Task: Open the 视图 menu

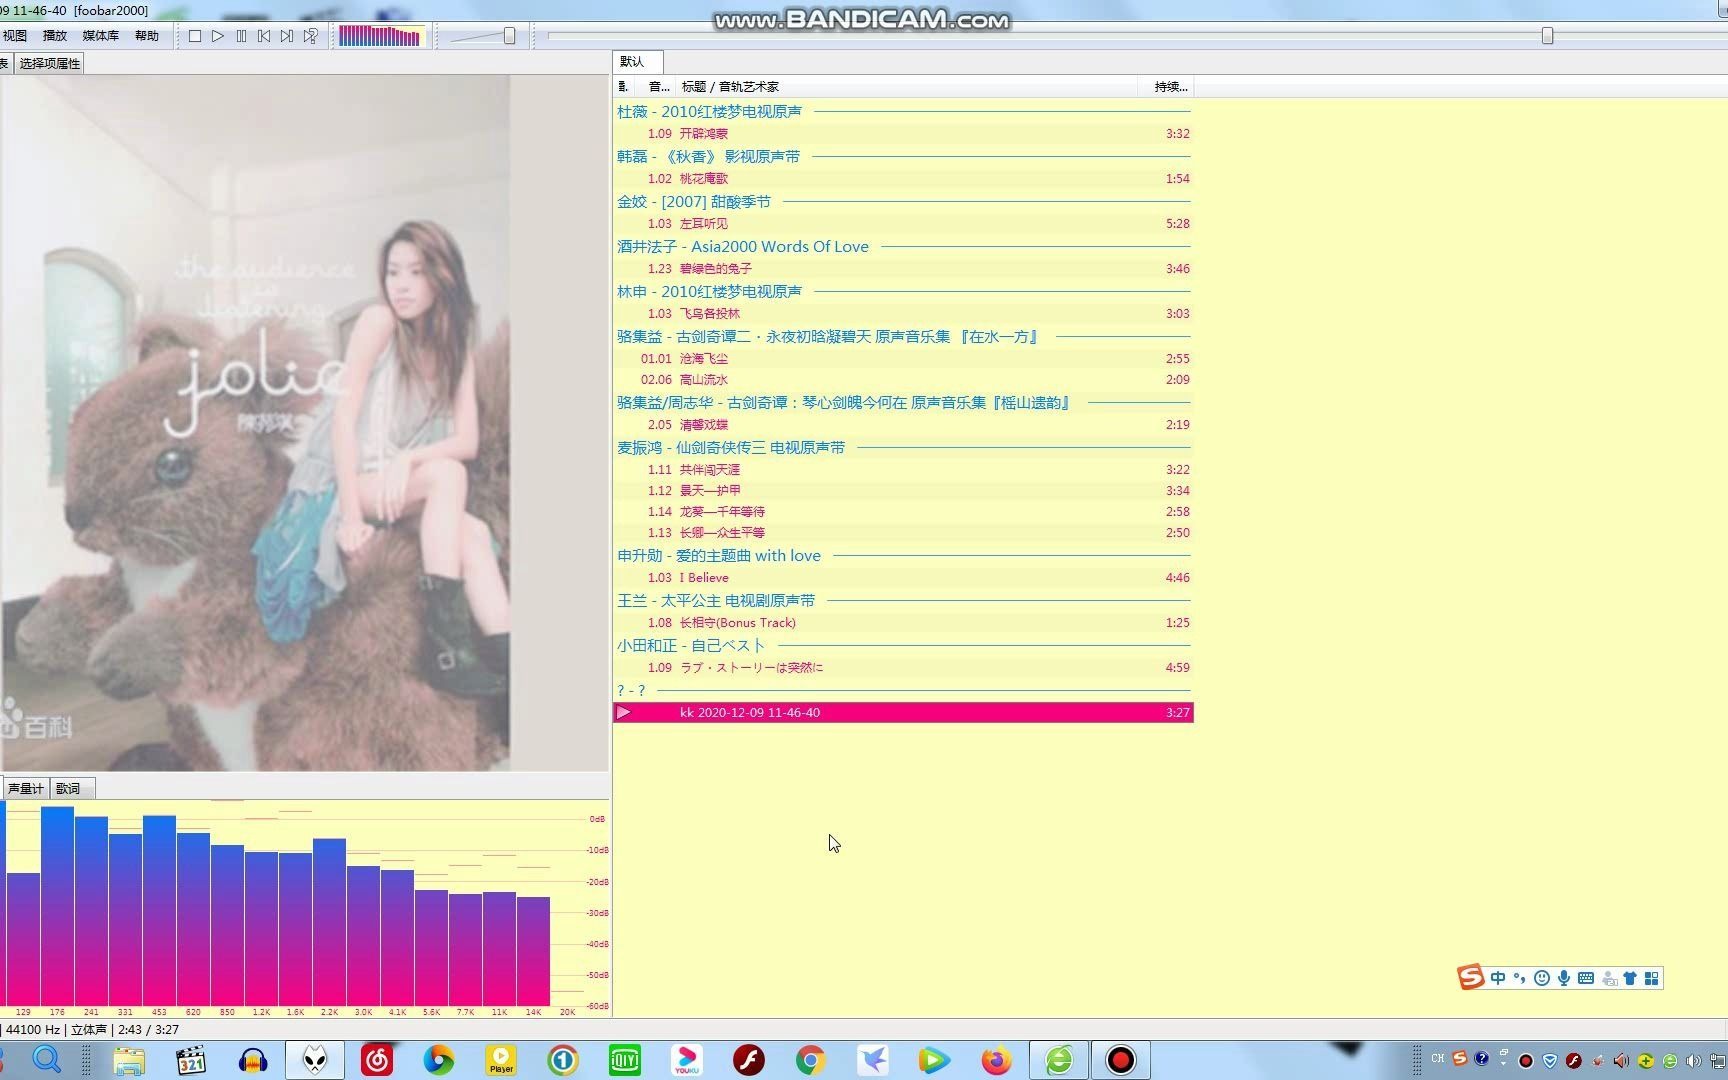Action: point(15,36)
